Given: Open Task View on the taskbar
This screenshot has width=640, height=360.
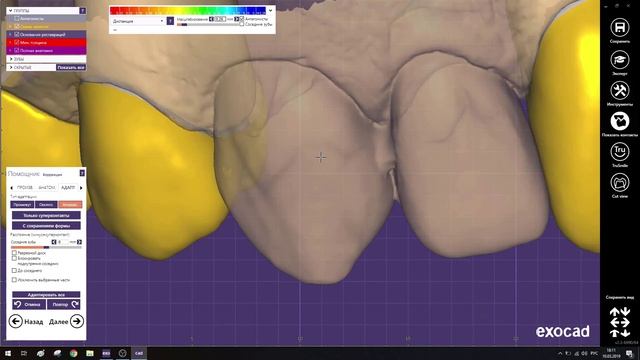Looking at the screenshot, I should pyautogui.click(x=24, y=353).
